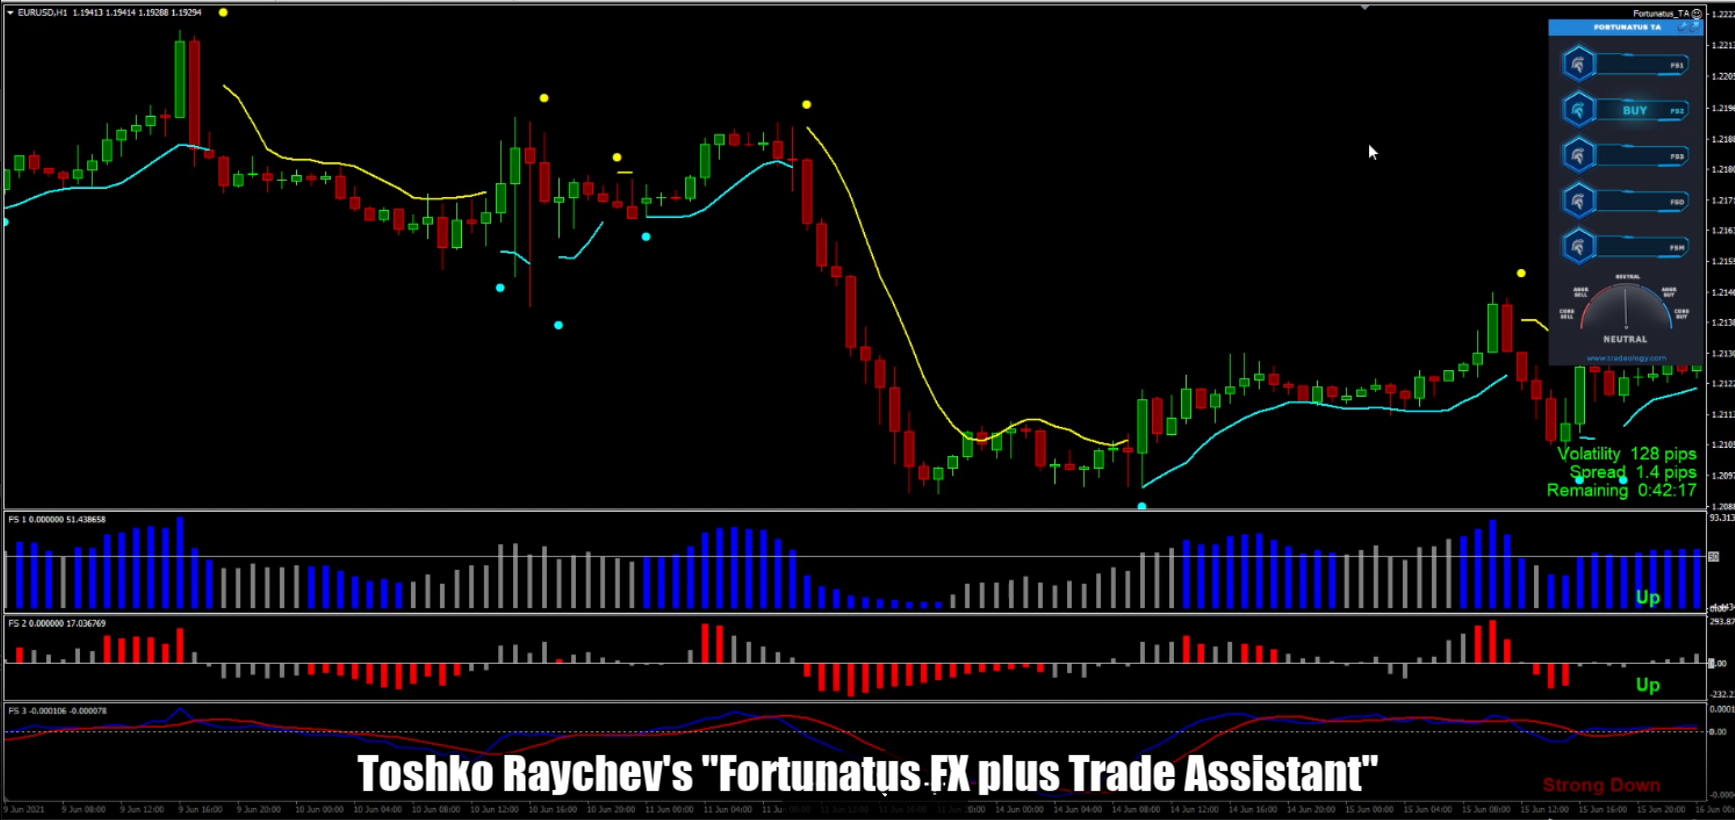Click the FS 1 indicator histogram label

click(56, 519)
